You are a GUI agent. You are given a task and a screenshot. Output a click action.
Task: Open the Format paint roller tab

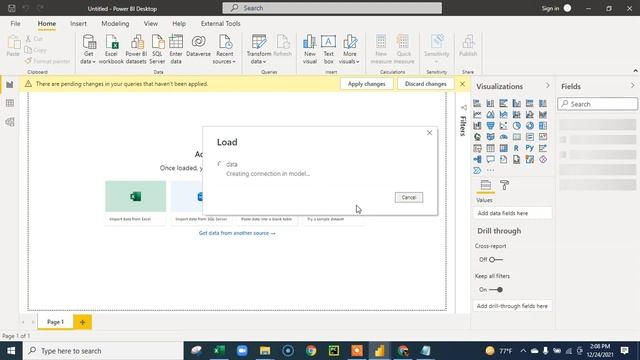504,185
